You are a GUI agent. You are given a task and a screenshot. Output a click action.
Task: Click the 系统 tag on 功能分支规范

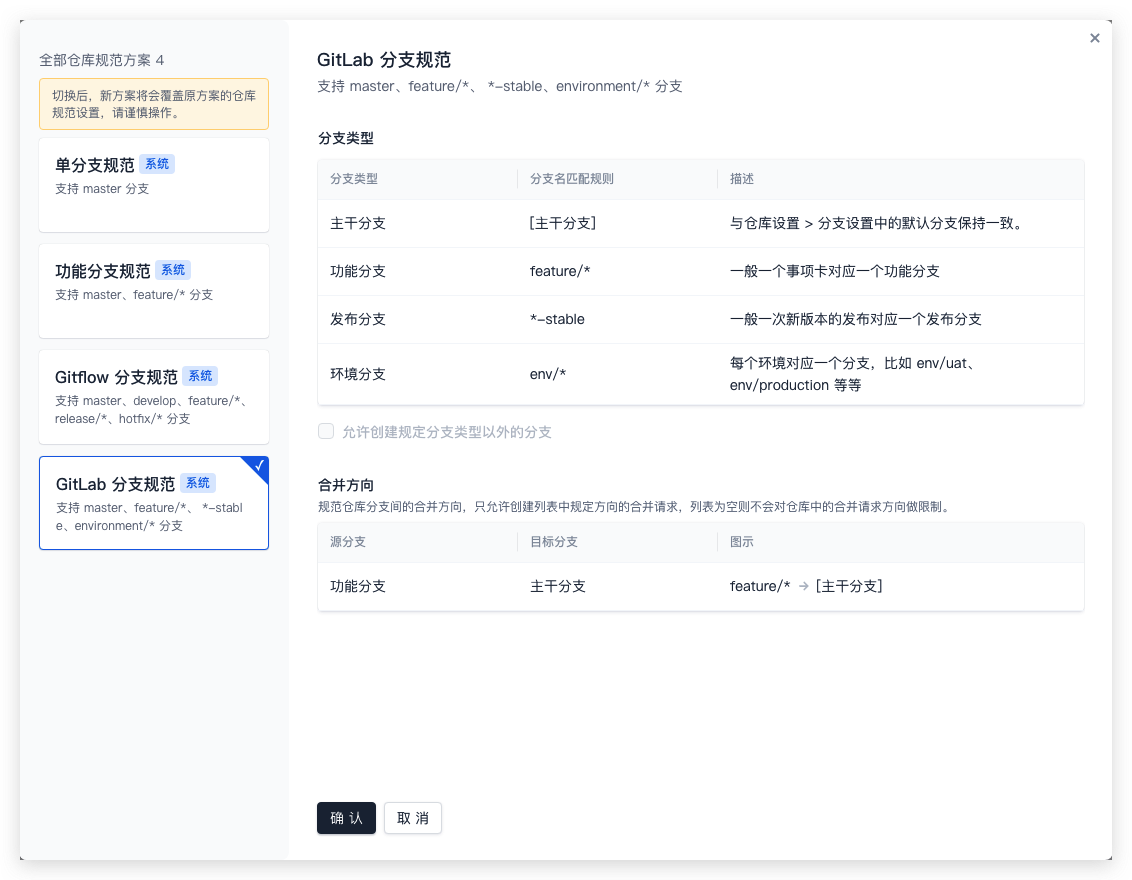173,270
